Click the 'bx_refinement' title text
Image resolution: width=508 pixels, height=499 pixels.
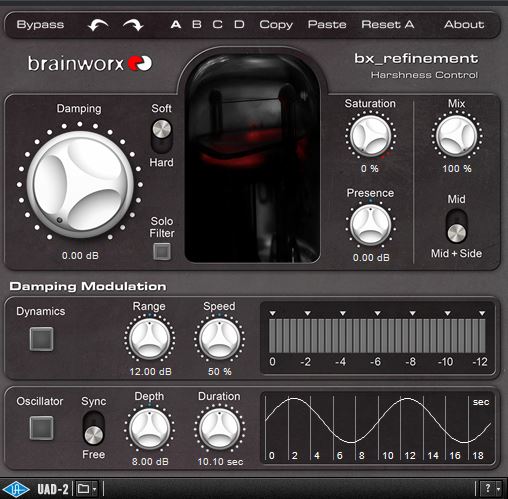(416, 59)
